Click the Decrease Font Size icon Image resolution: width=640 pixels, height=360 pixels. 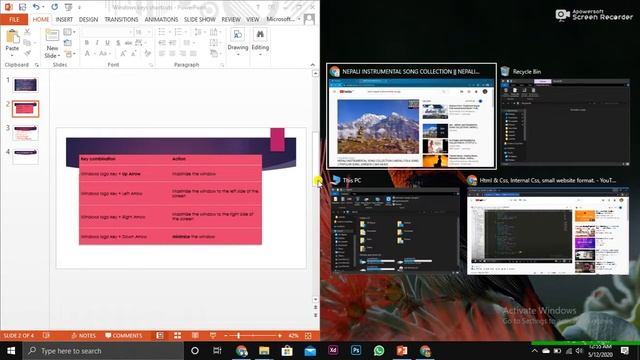[x=134, y=53]
